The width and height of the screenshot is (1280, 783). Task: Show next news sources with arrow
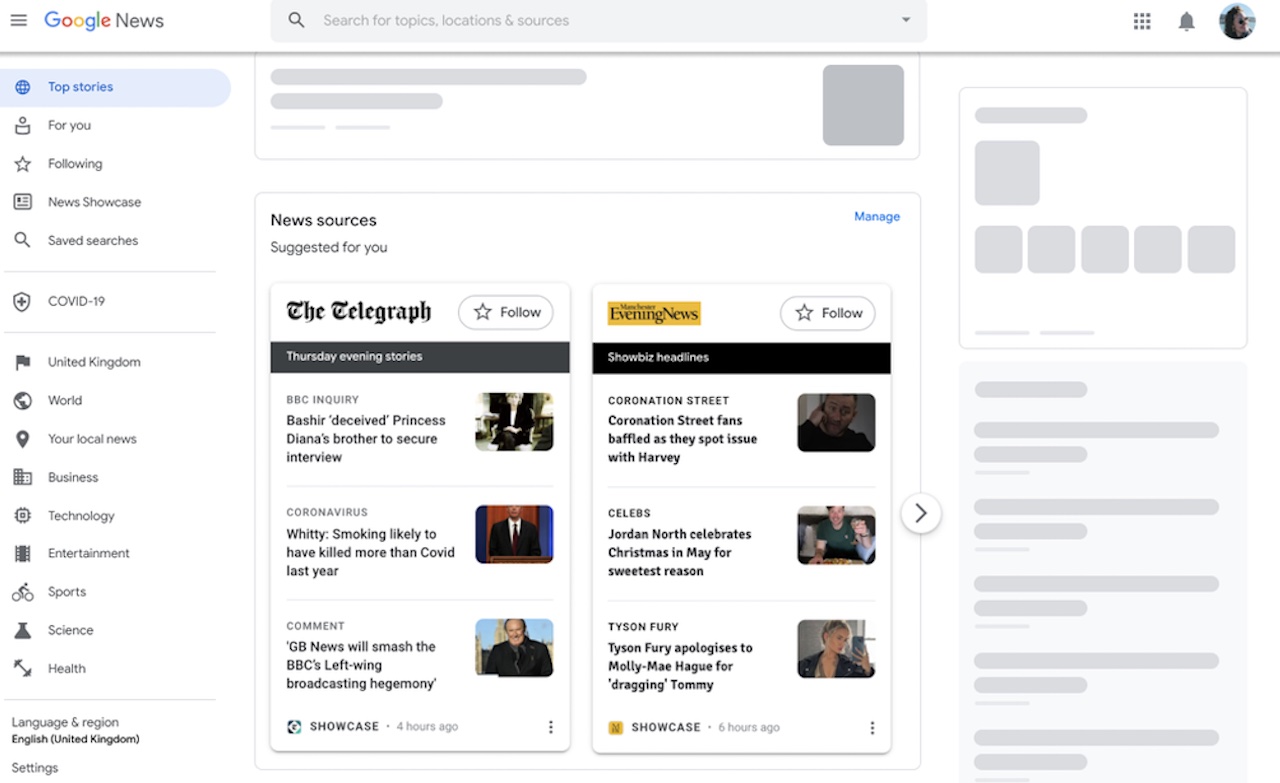tap(920, 513)
